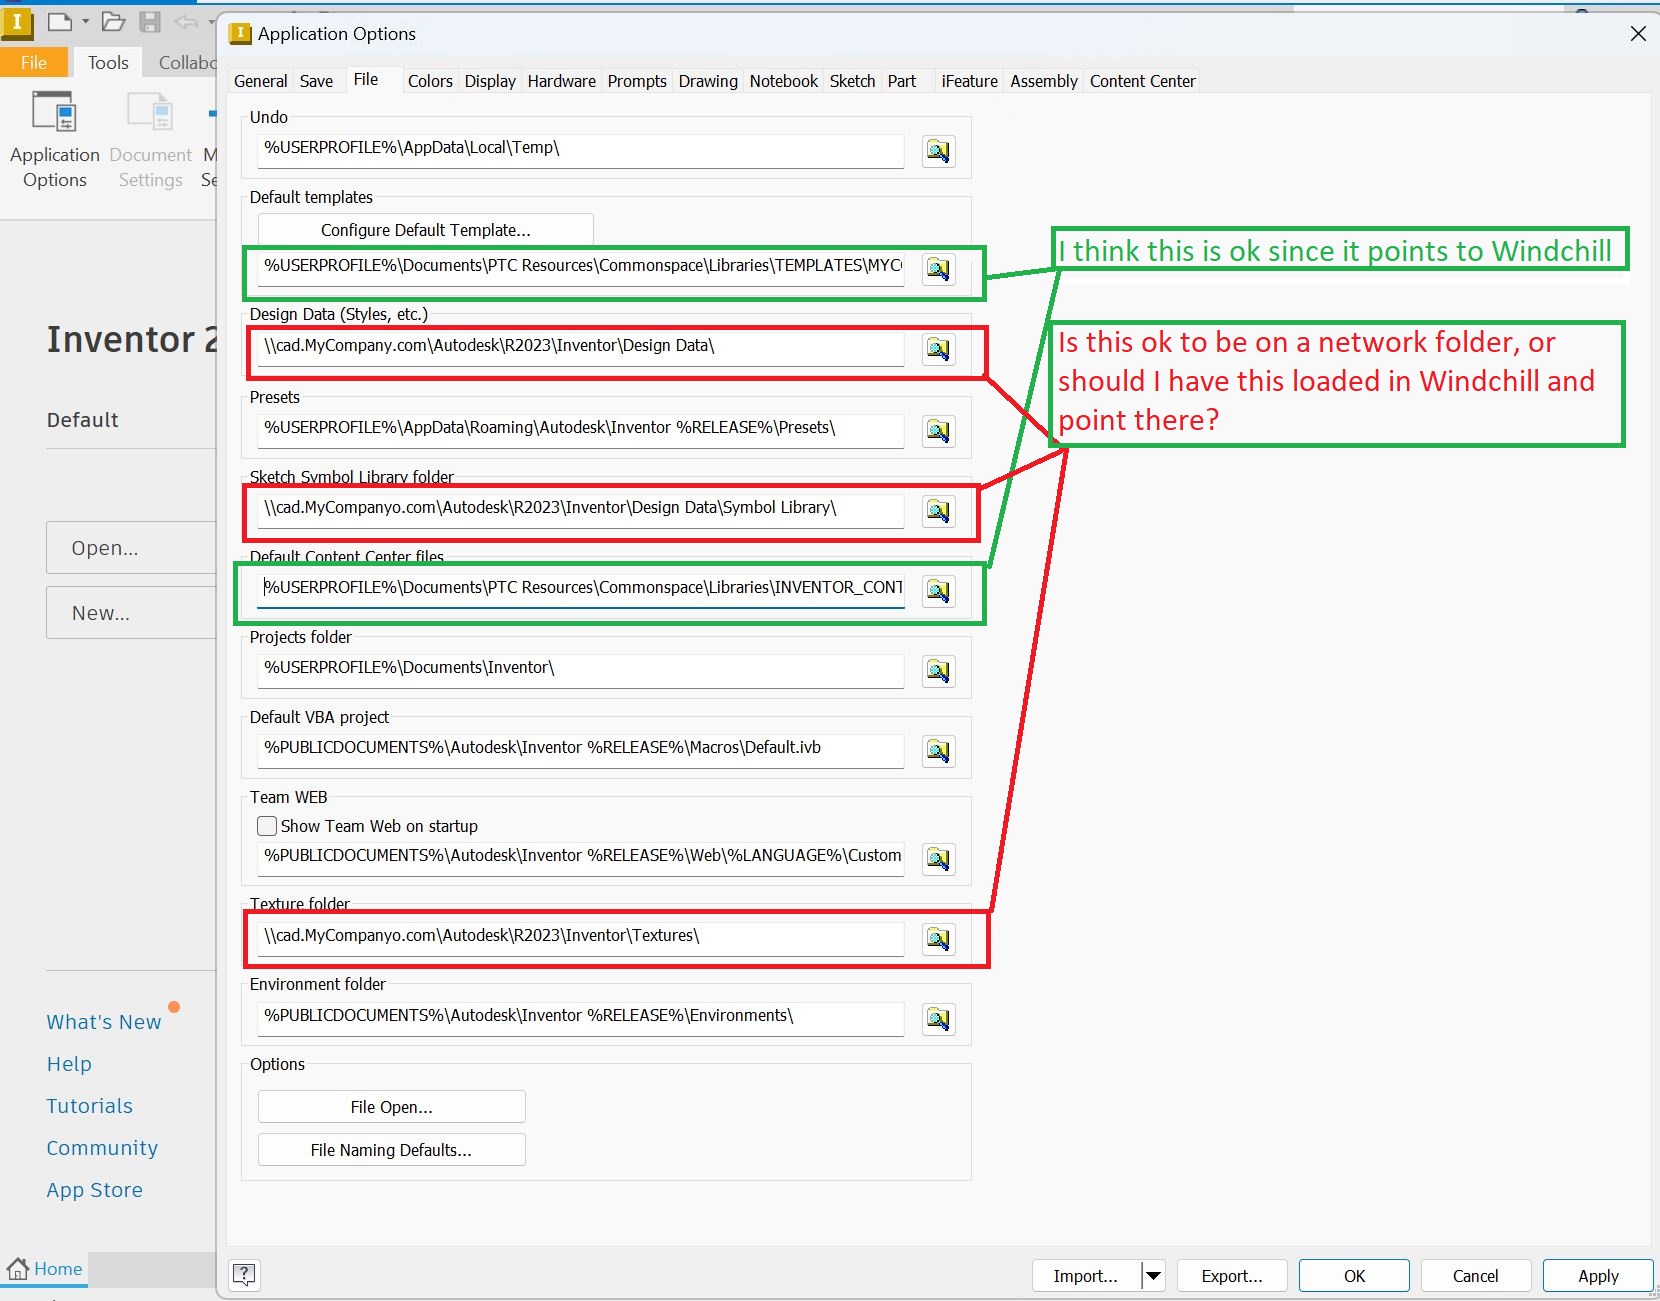Open the Content Center tab

pos(1142,81)
